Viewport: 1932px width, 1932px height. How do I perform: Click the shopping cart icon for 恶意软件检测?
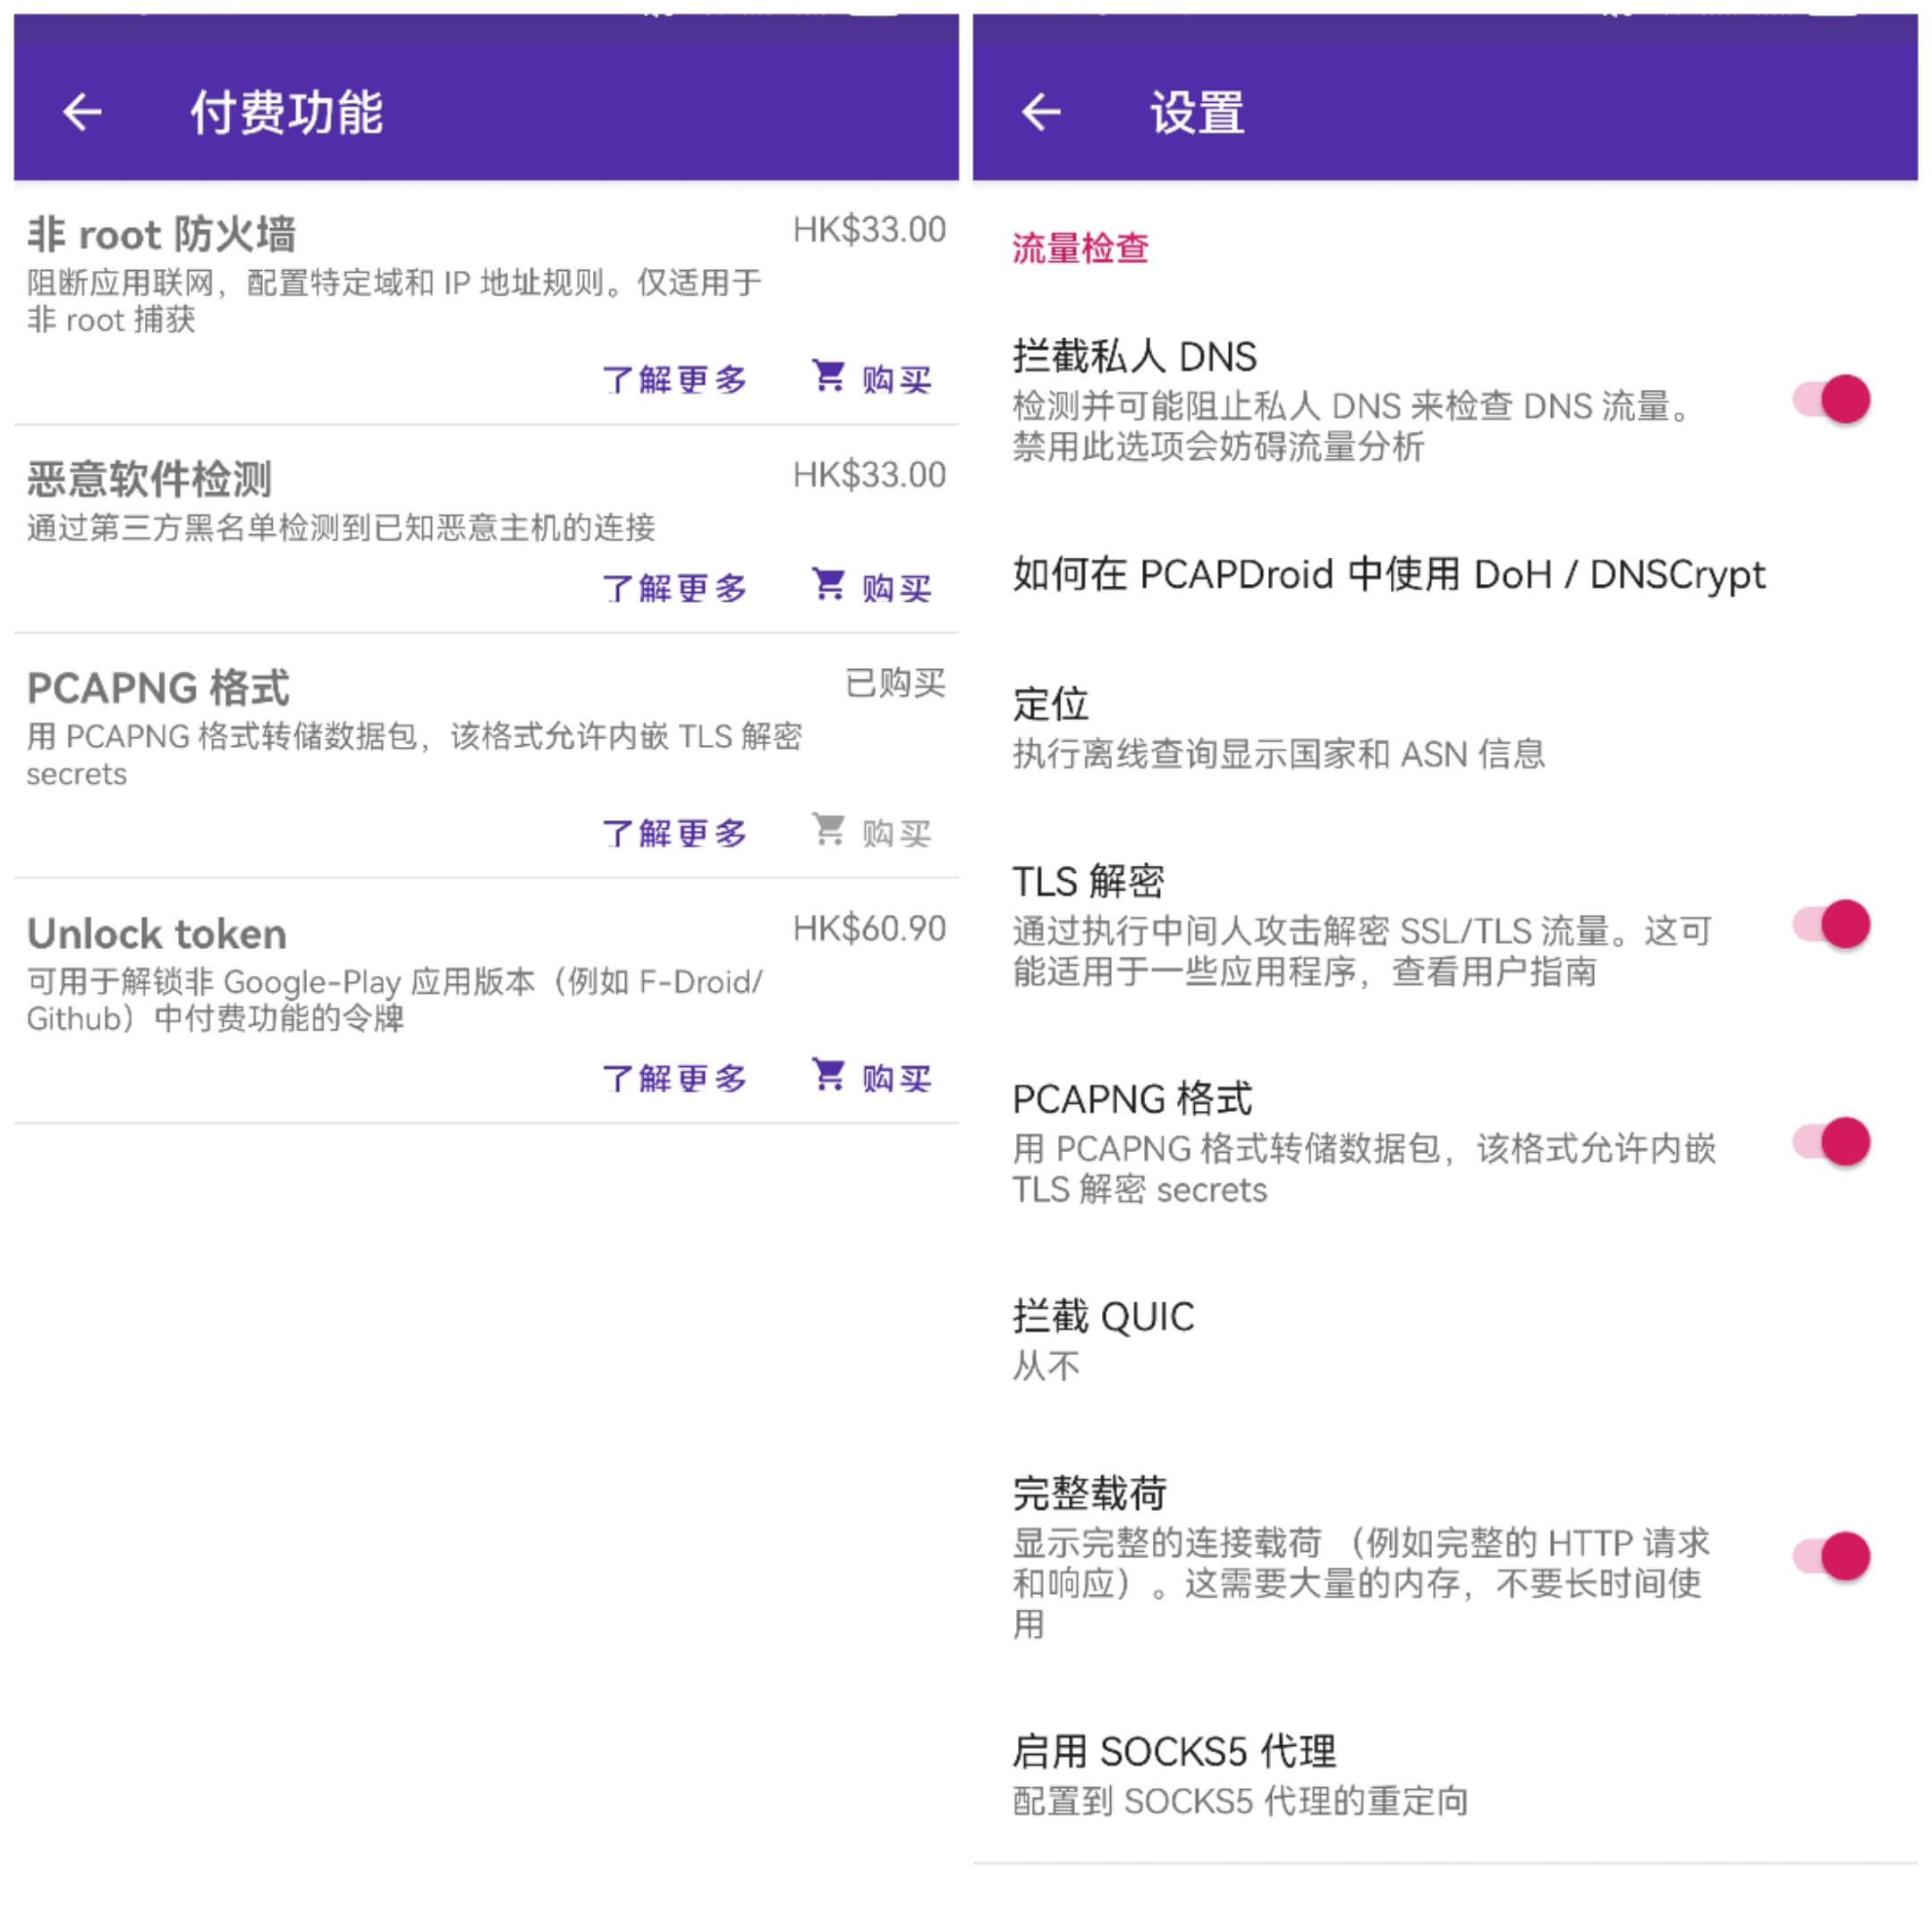pyautogui.click(x=828, y=587)
